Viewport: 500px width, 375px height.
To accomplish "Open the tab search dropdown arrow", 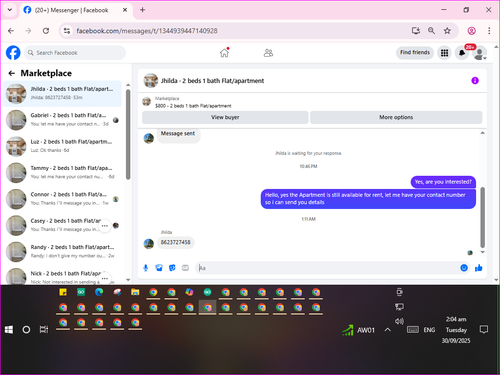I will tap(10, 10).
